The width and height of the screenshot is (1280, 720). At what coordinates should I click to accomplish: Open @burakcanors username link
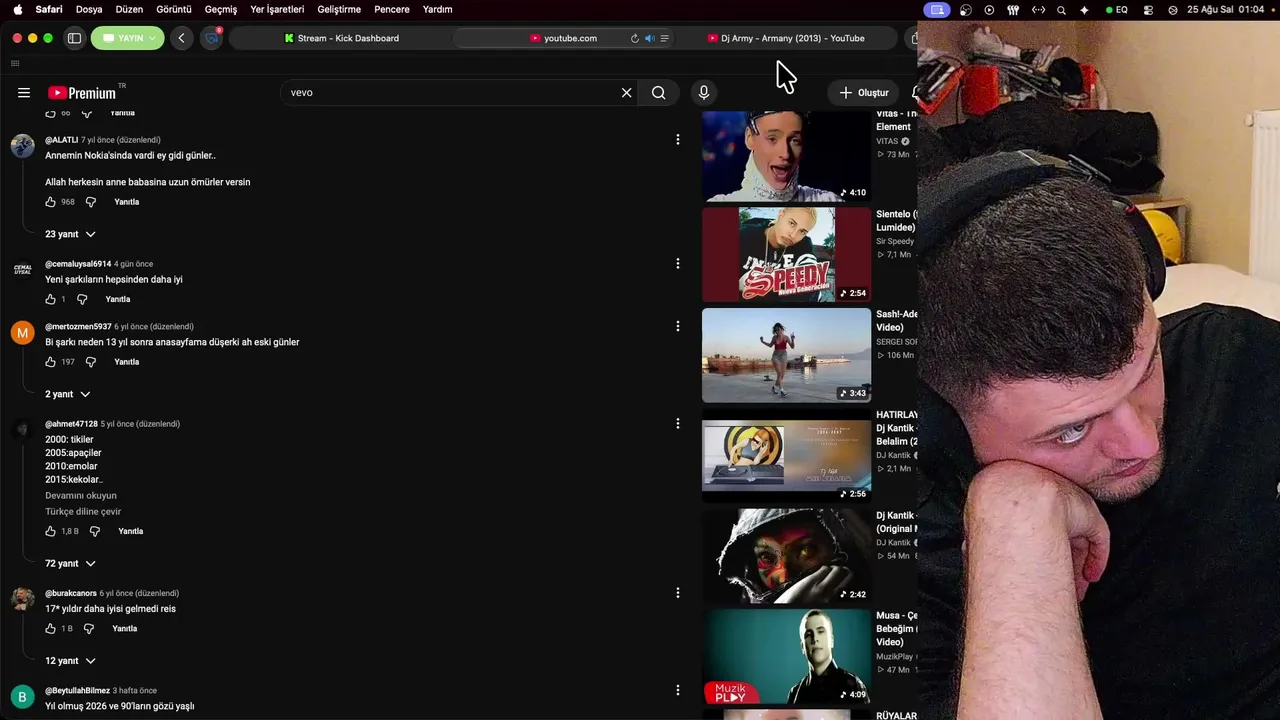pyautogui.click(x=71, y=594)
